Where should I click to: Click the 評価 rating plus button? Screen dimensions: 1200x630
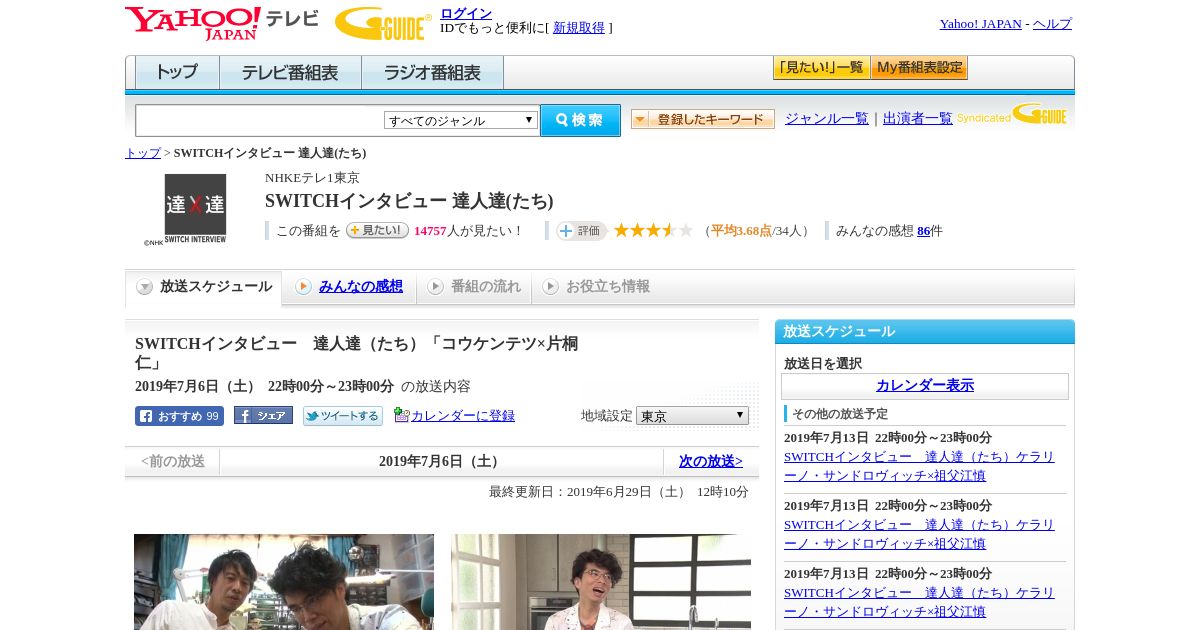[x=582, y=231]
